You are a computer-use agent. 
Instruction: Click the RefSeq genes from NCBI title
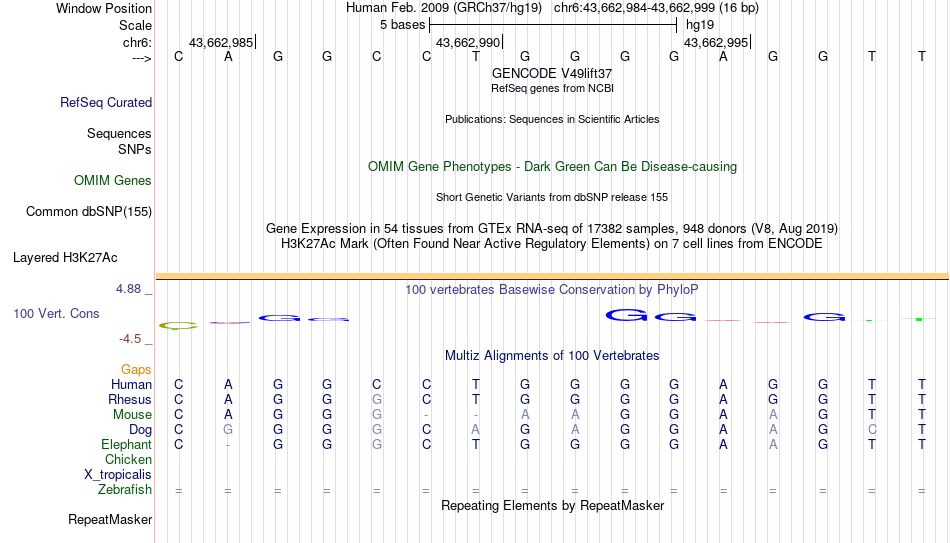coord(552,88)
